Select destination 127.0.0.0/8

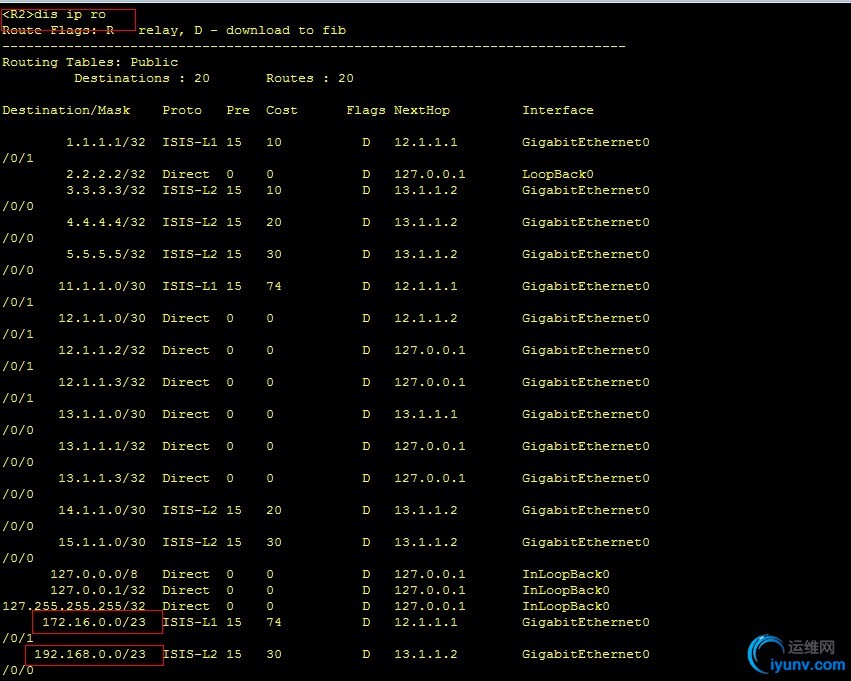tap(94, 574)
